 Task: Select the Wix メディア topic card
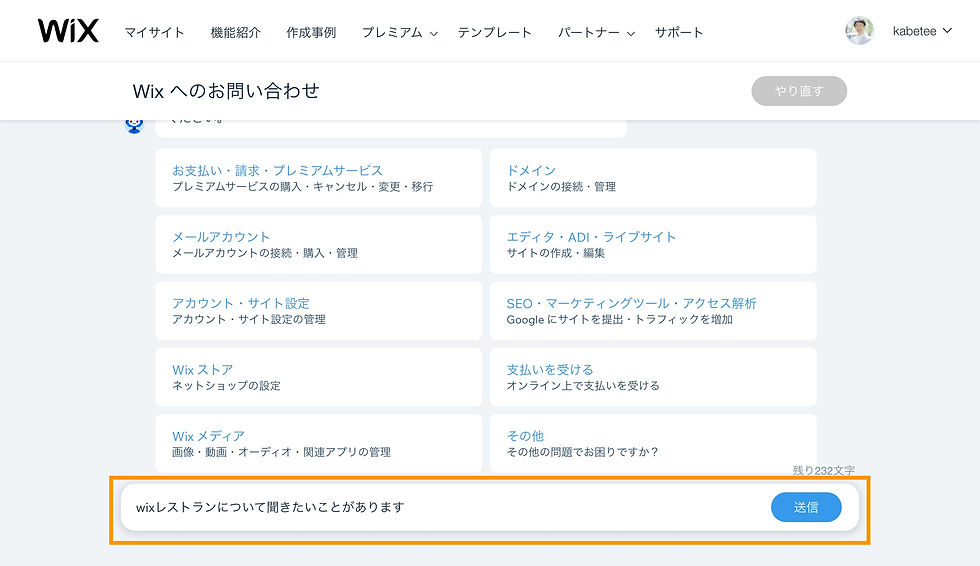[x=319, y=443]
